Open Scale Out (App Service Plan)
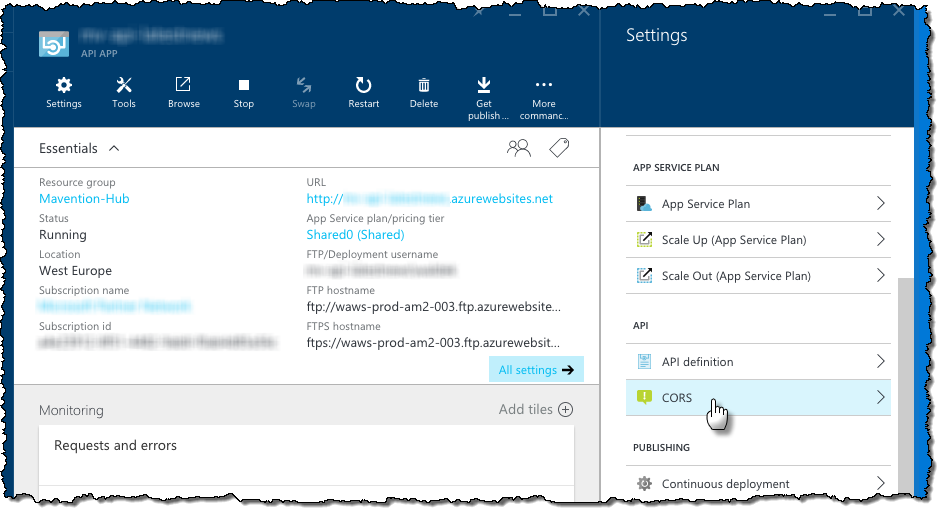 coord(758,276)
